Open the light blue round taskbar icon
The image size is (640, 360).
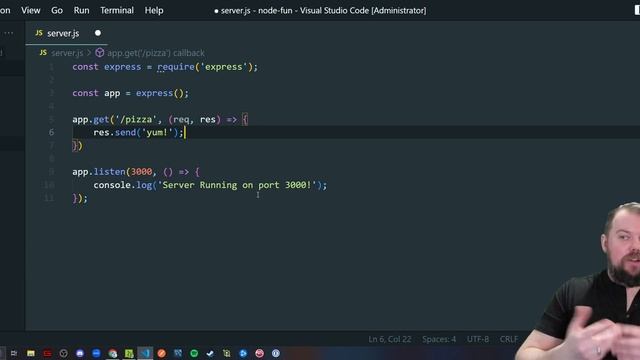[276, 353]
